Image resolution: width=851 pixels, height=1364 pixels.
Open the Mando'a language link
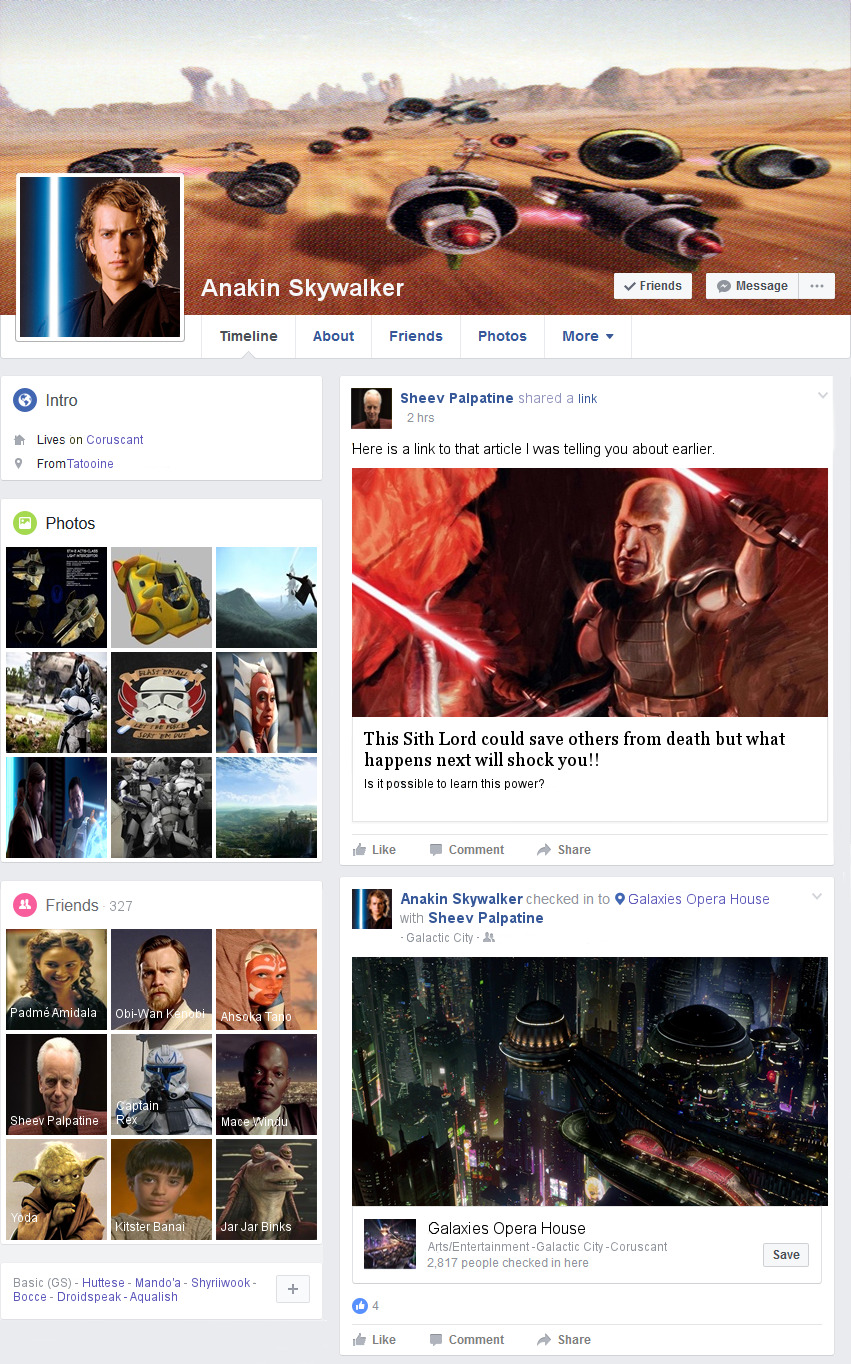tap(158, 1283)
